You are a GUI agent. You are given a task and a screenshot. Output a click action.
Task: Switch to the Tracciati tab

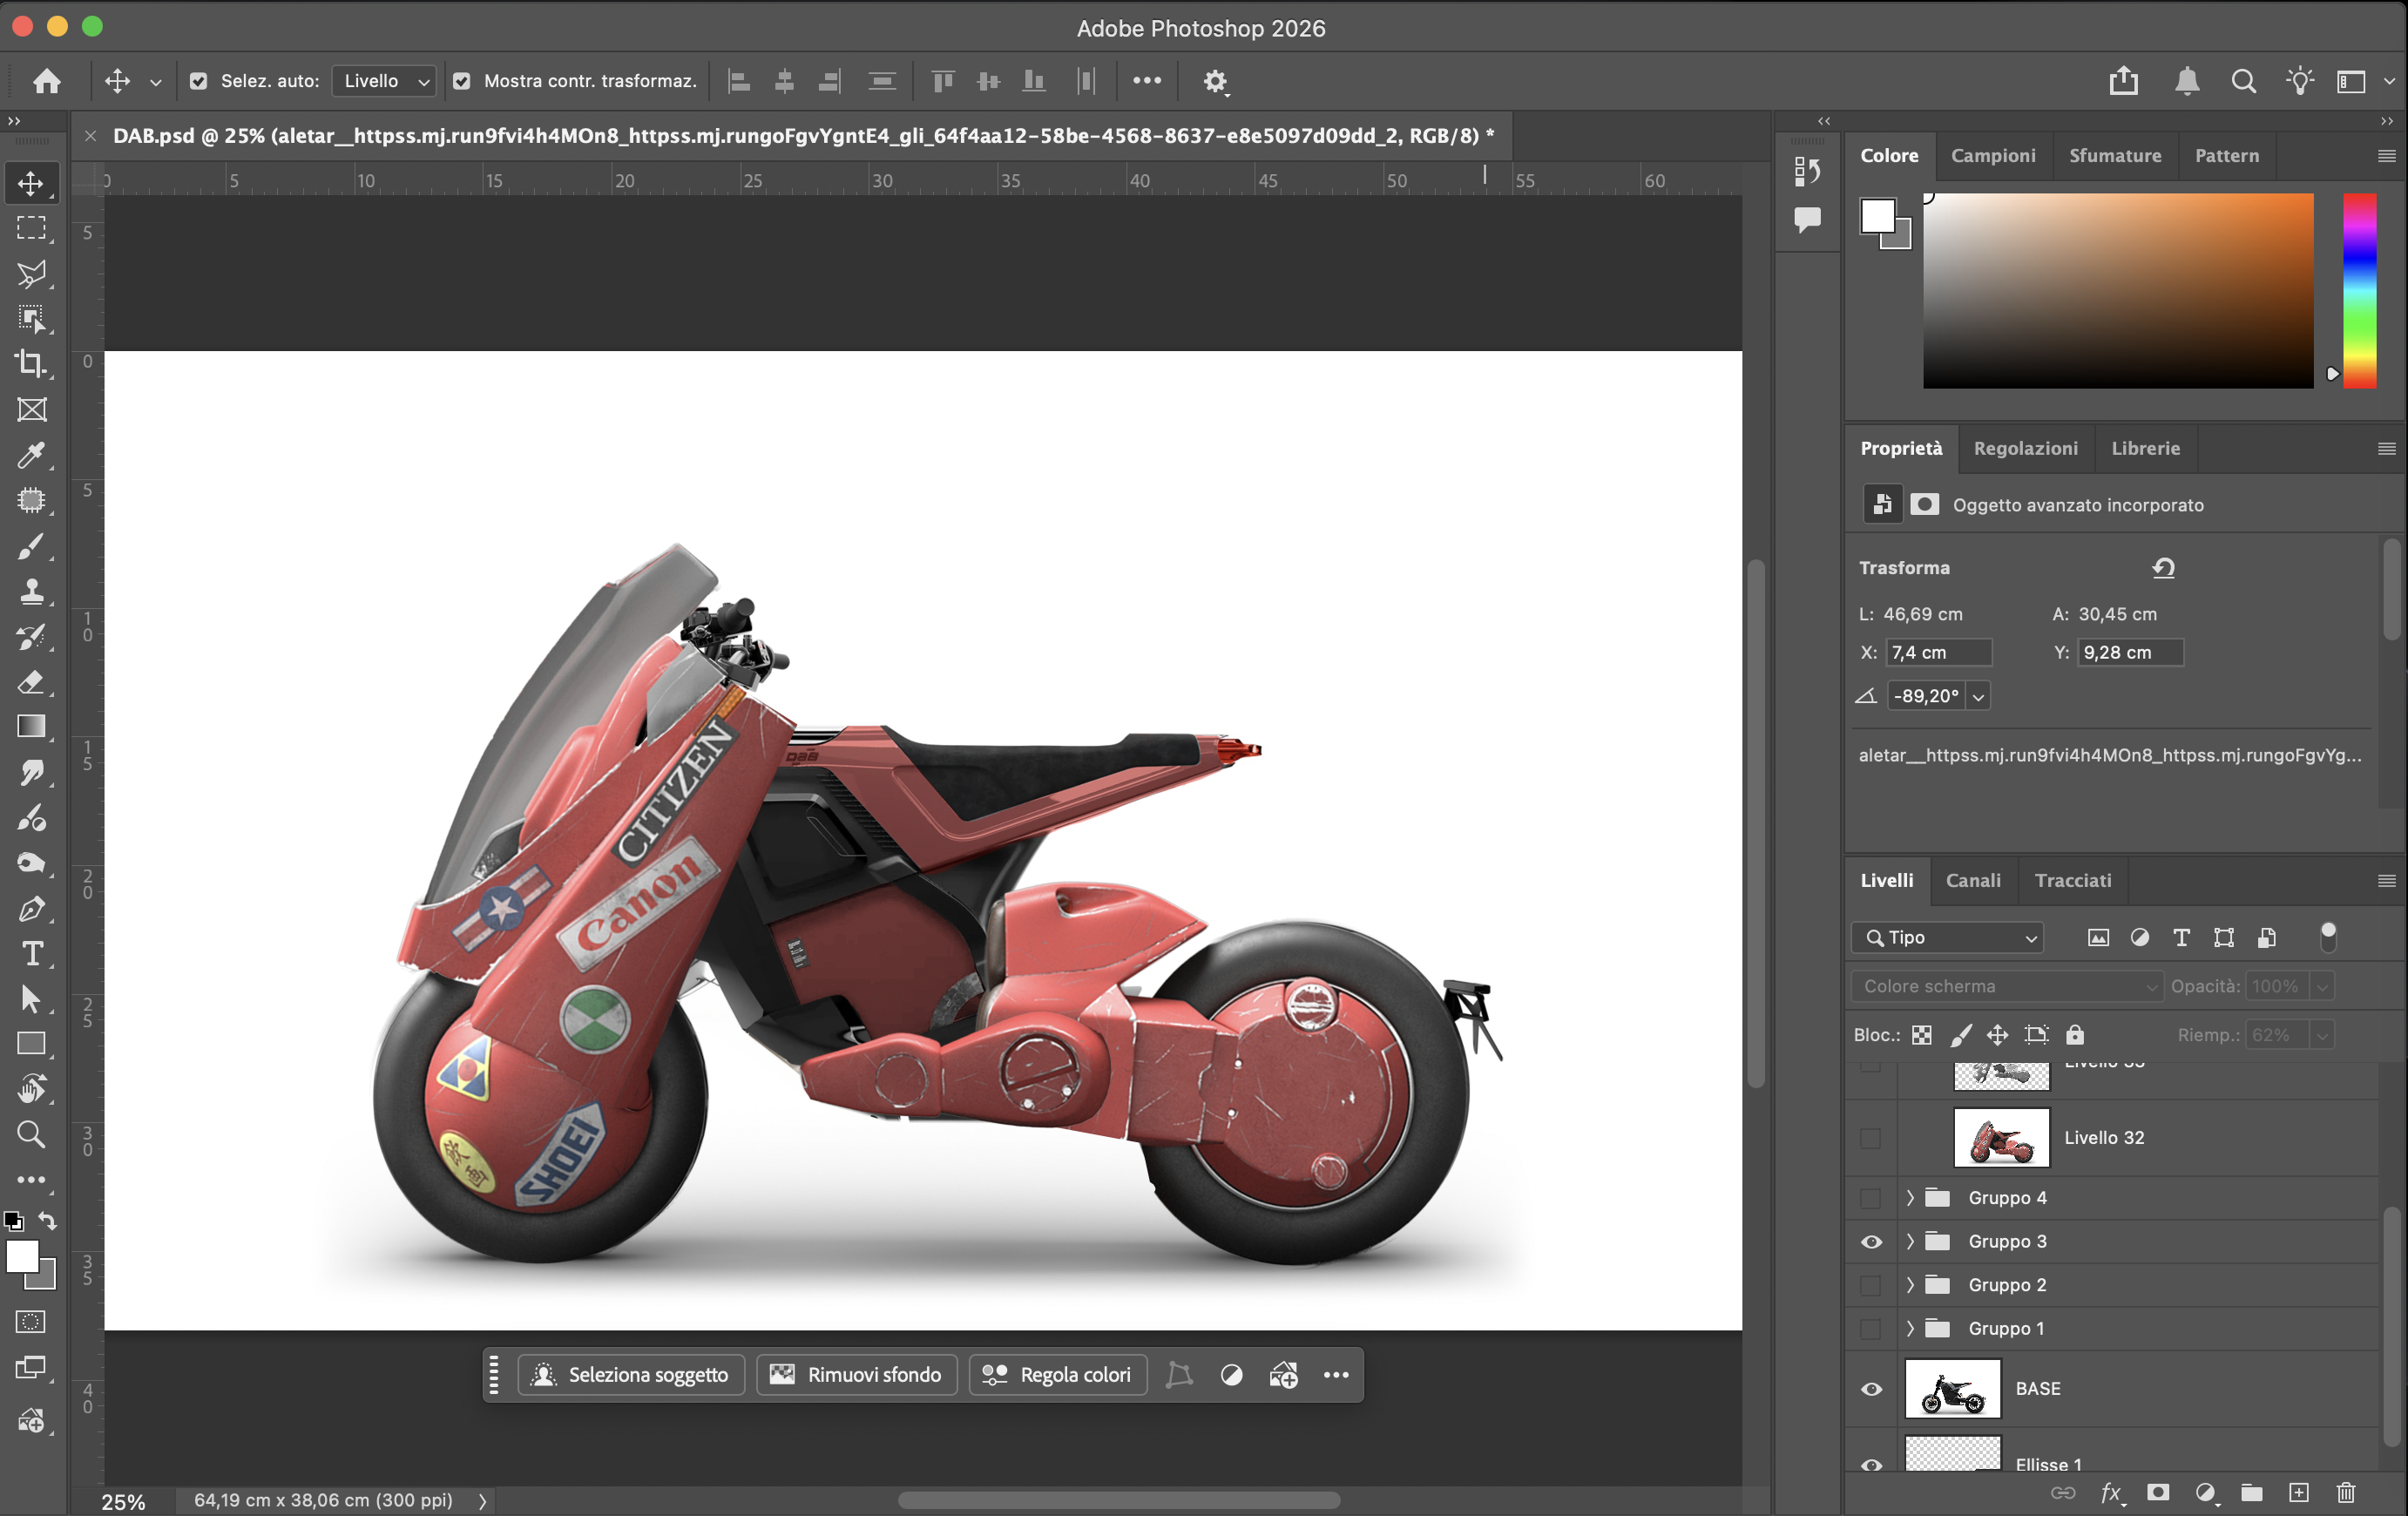[x=2072, y=881]
